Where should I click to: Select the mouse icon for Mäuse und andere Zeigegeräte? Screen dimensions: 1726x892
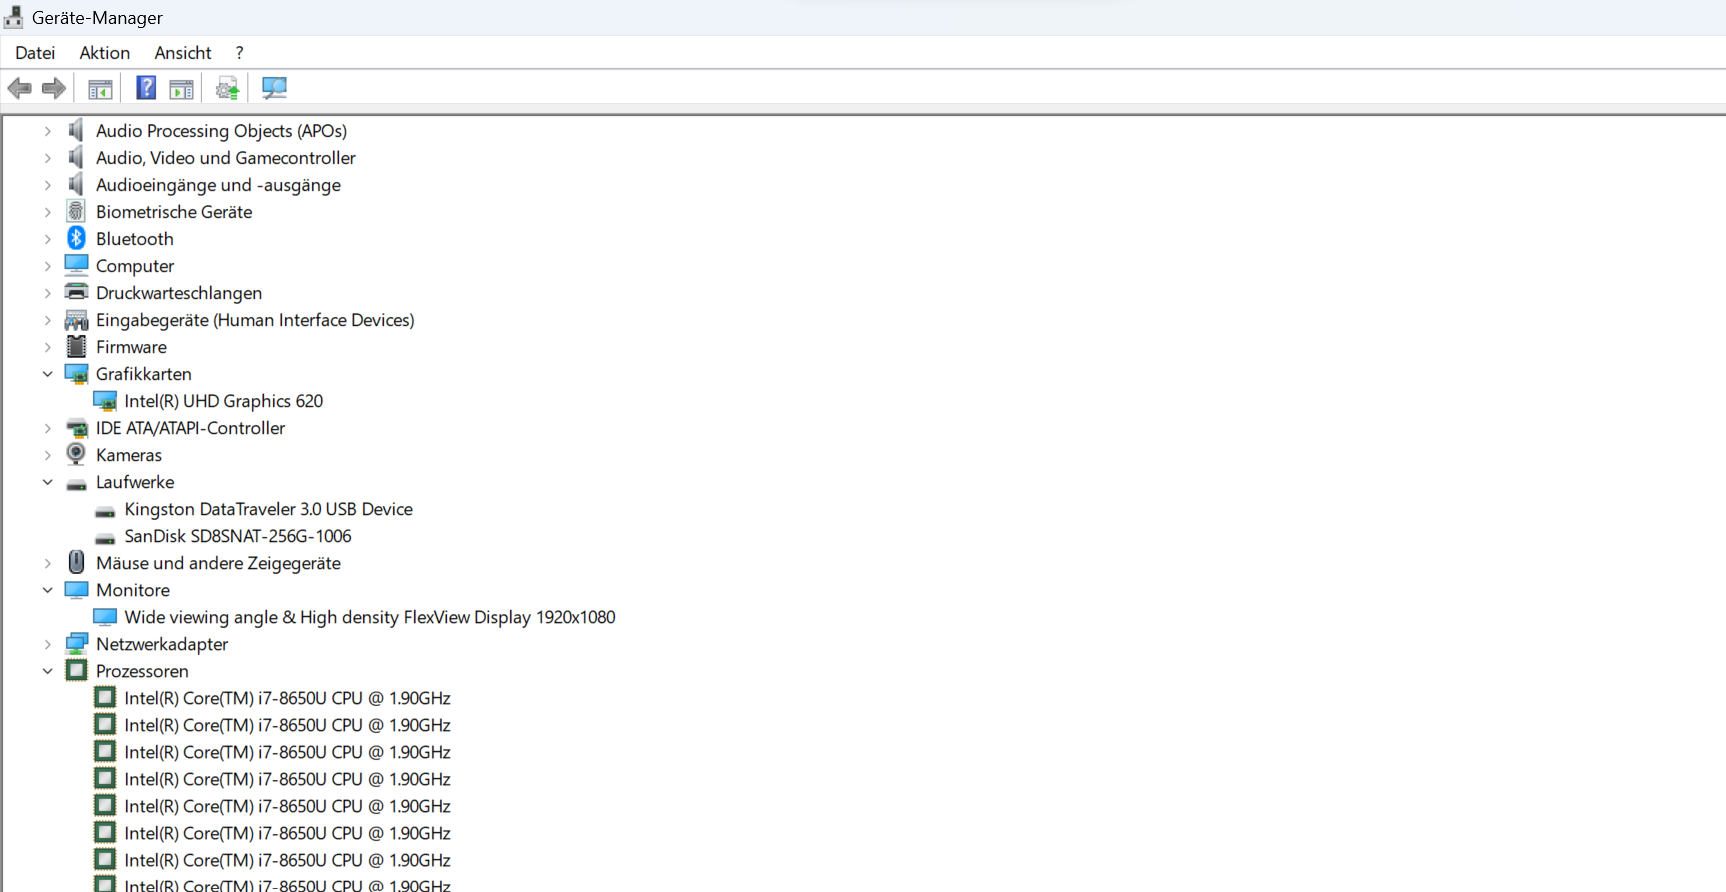tap(76, 562)
